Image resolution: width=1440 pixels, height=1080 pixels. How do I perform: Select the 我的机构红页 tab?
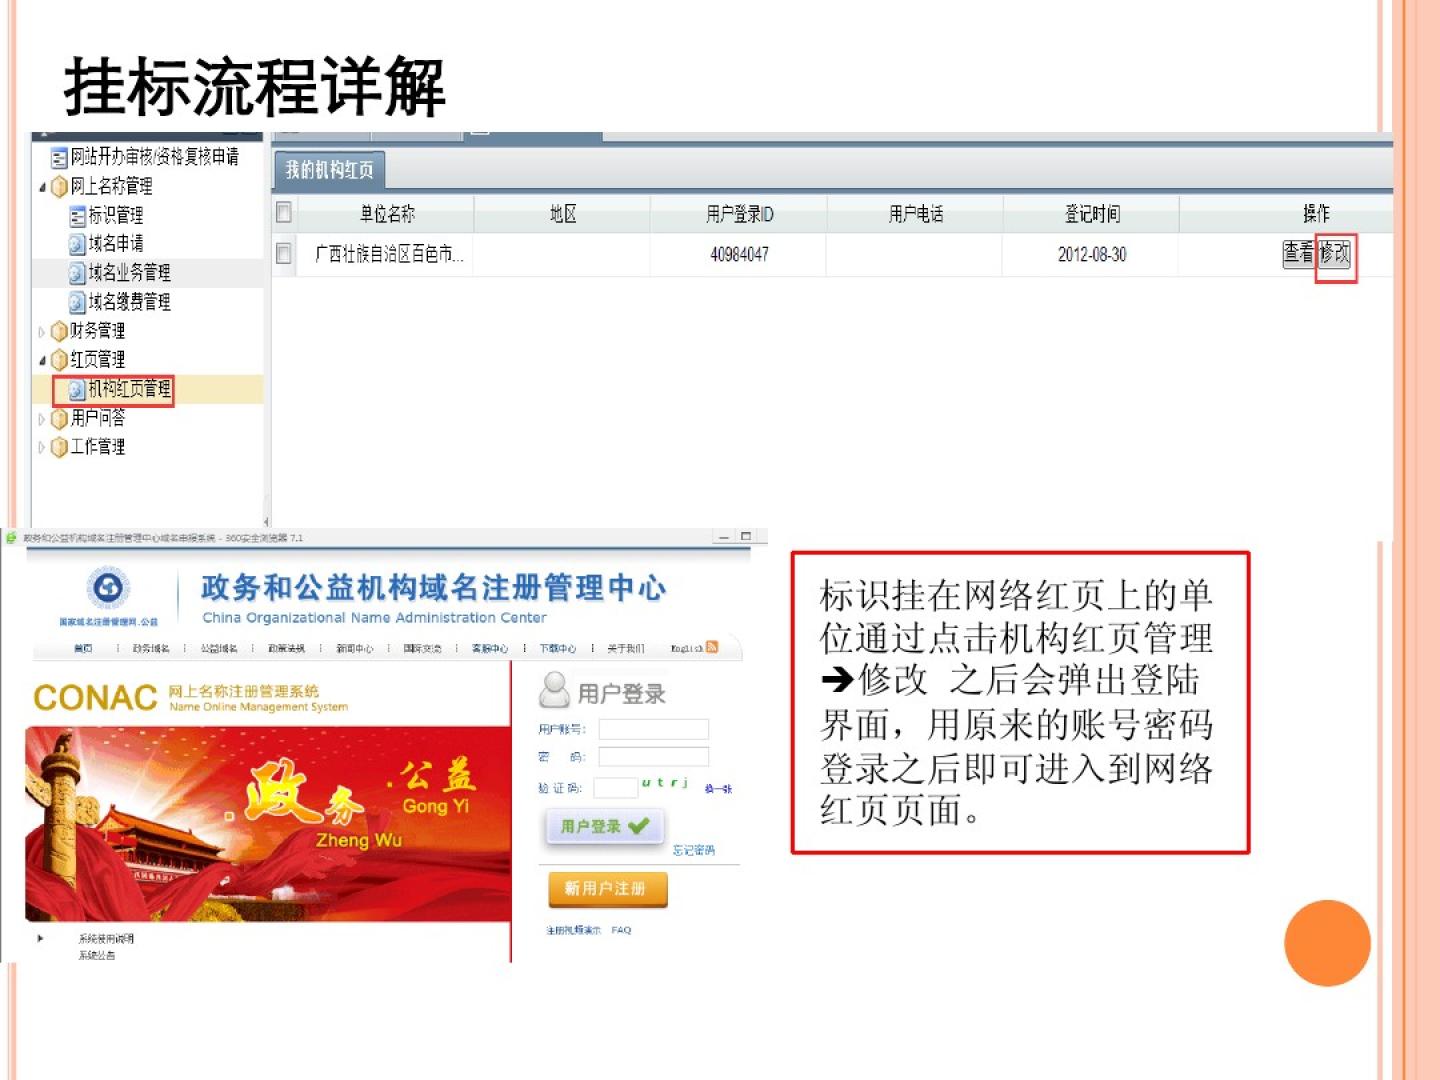point(329,170)
